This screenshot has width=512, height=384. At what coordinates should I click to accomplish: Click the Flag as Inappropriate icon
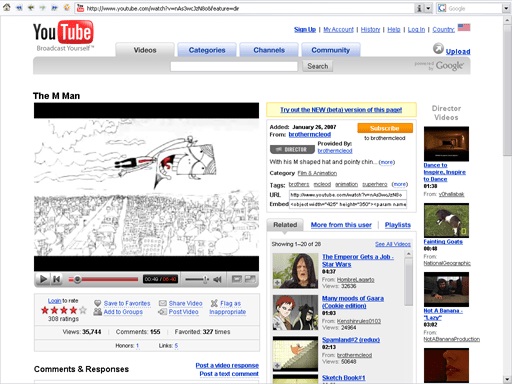(214, 303)
